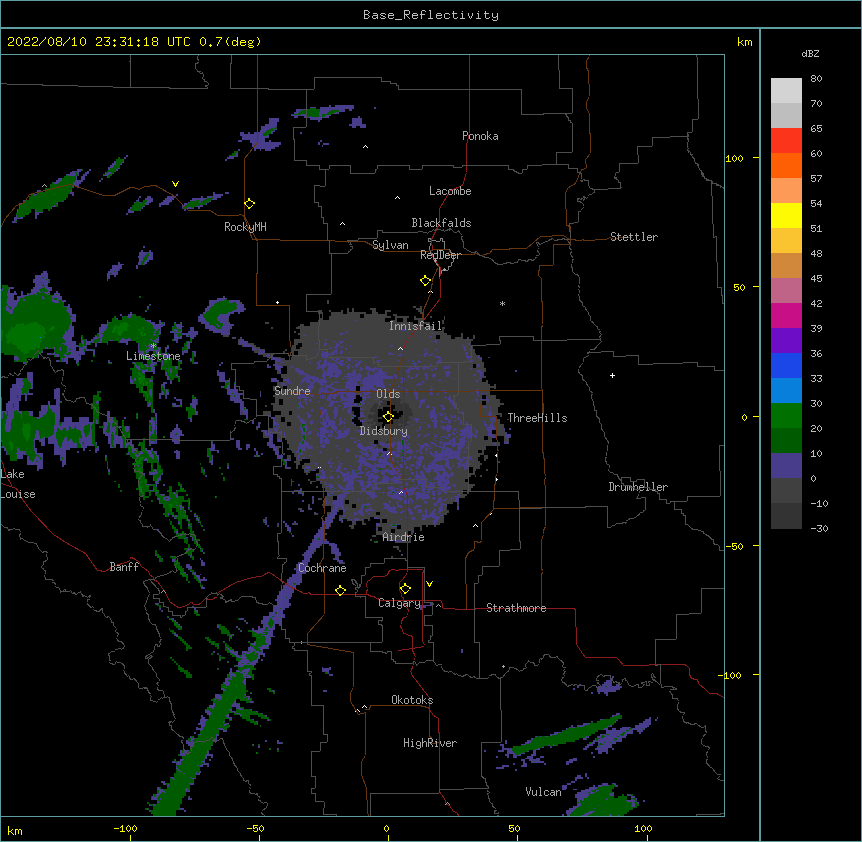Select the ThreeHills label
The width and height of the screenshot is (862, 842).
click(x=537, y=418)
